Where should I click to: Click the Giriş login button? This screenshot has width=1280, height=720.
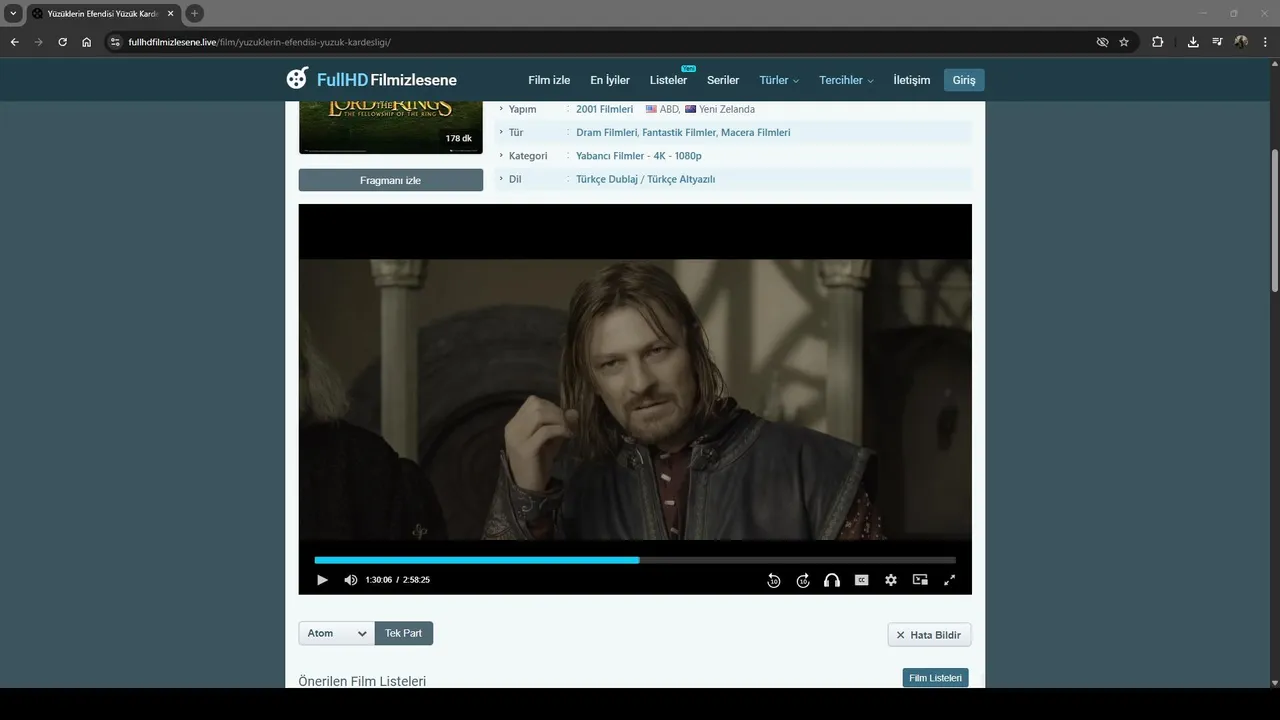[964, 80]
